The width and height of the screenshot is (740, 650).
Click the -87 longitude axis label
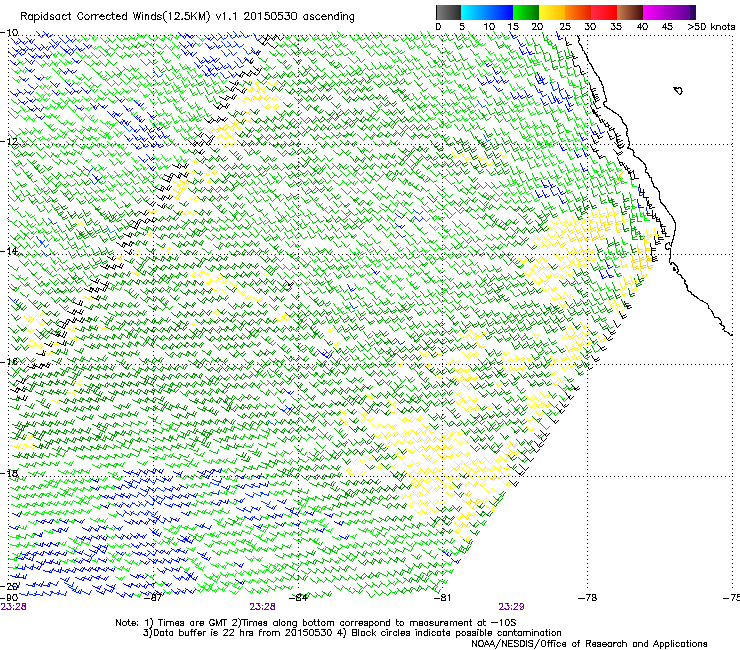pos(153,598)
